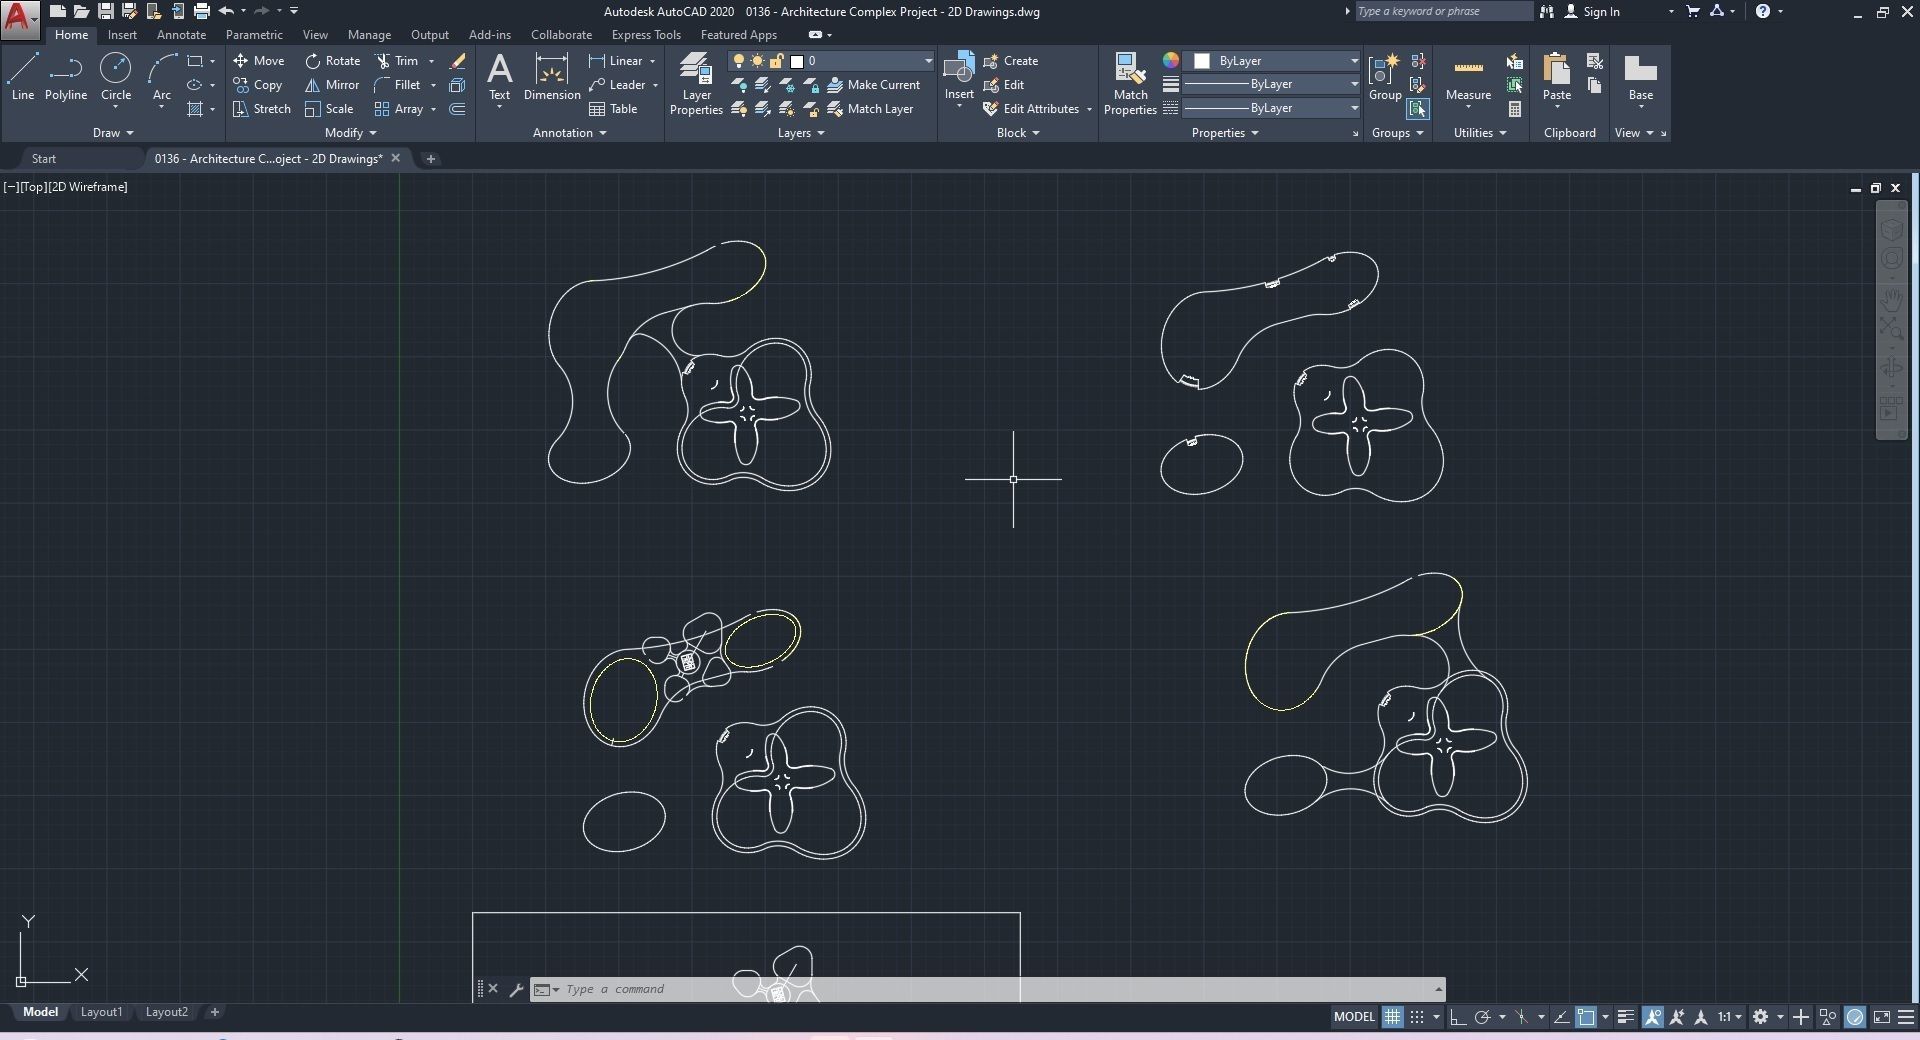This screenshot has height=1040, width=1920.
Task: Click the MODEL space button
Action: coord(1354,1017)
